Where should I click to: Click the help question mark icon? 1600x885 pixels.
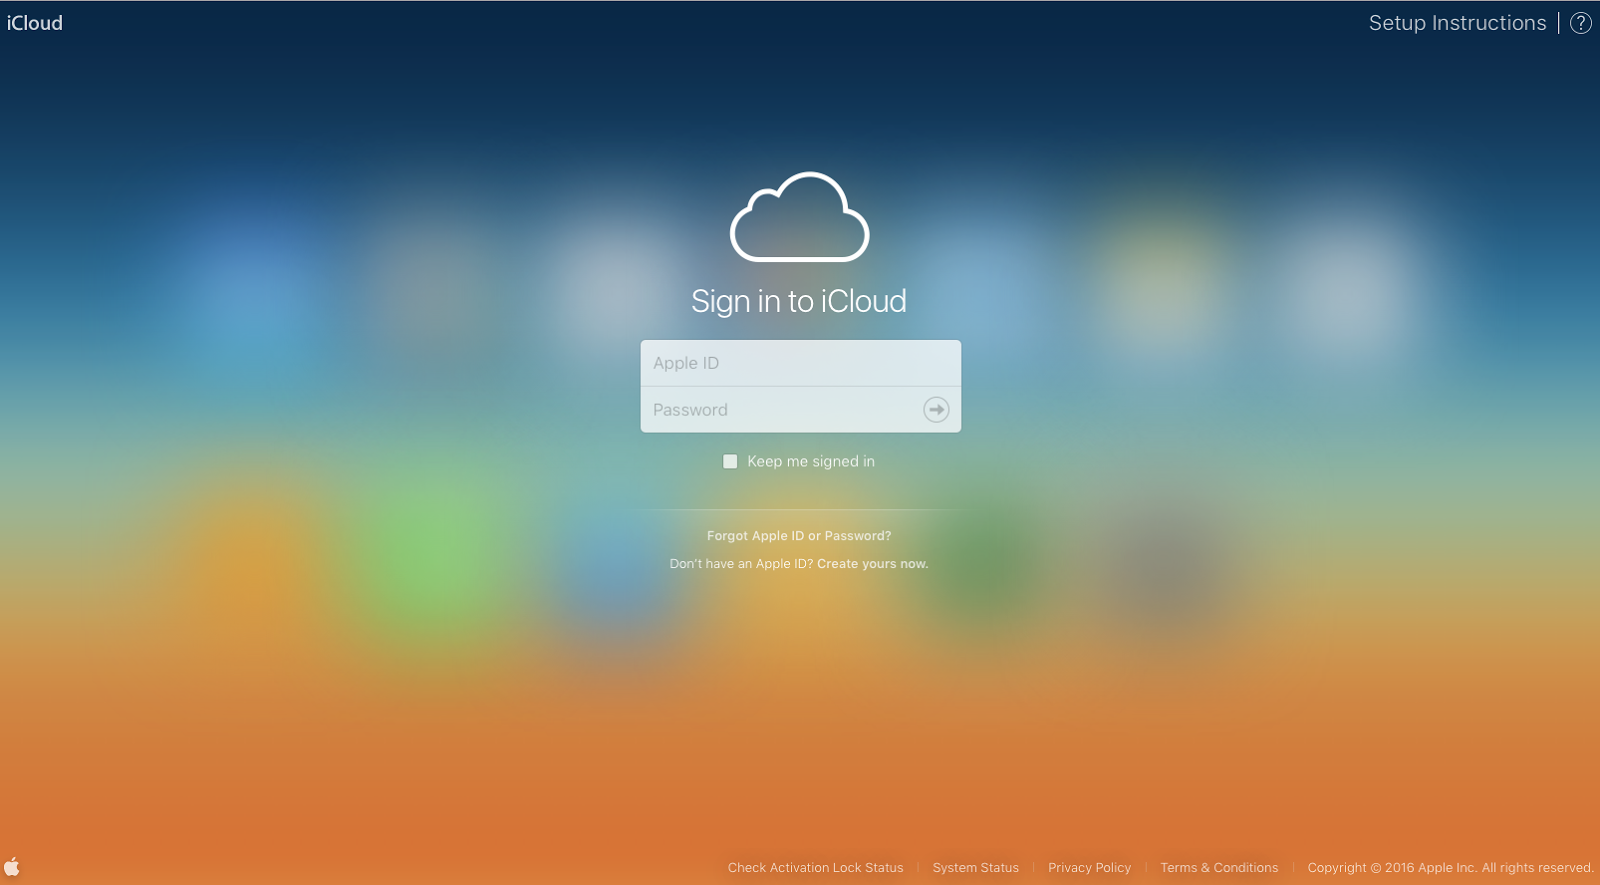pyautogui.click(x=1581, y=23)
